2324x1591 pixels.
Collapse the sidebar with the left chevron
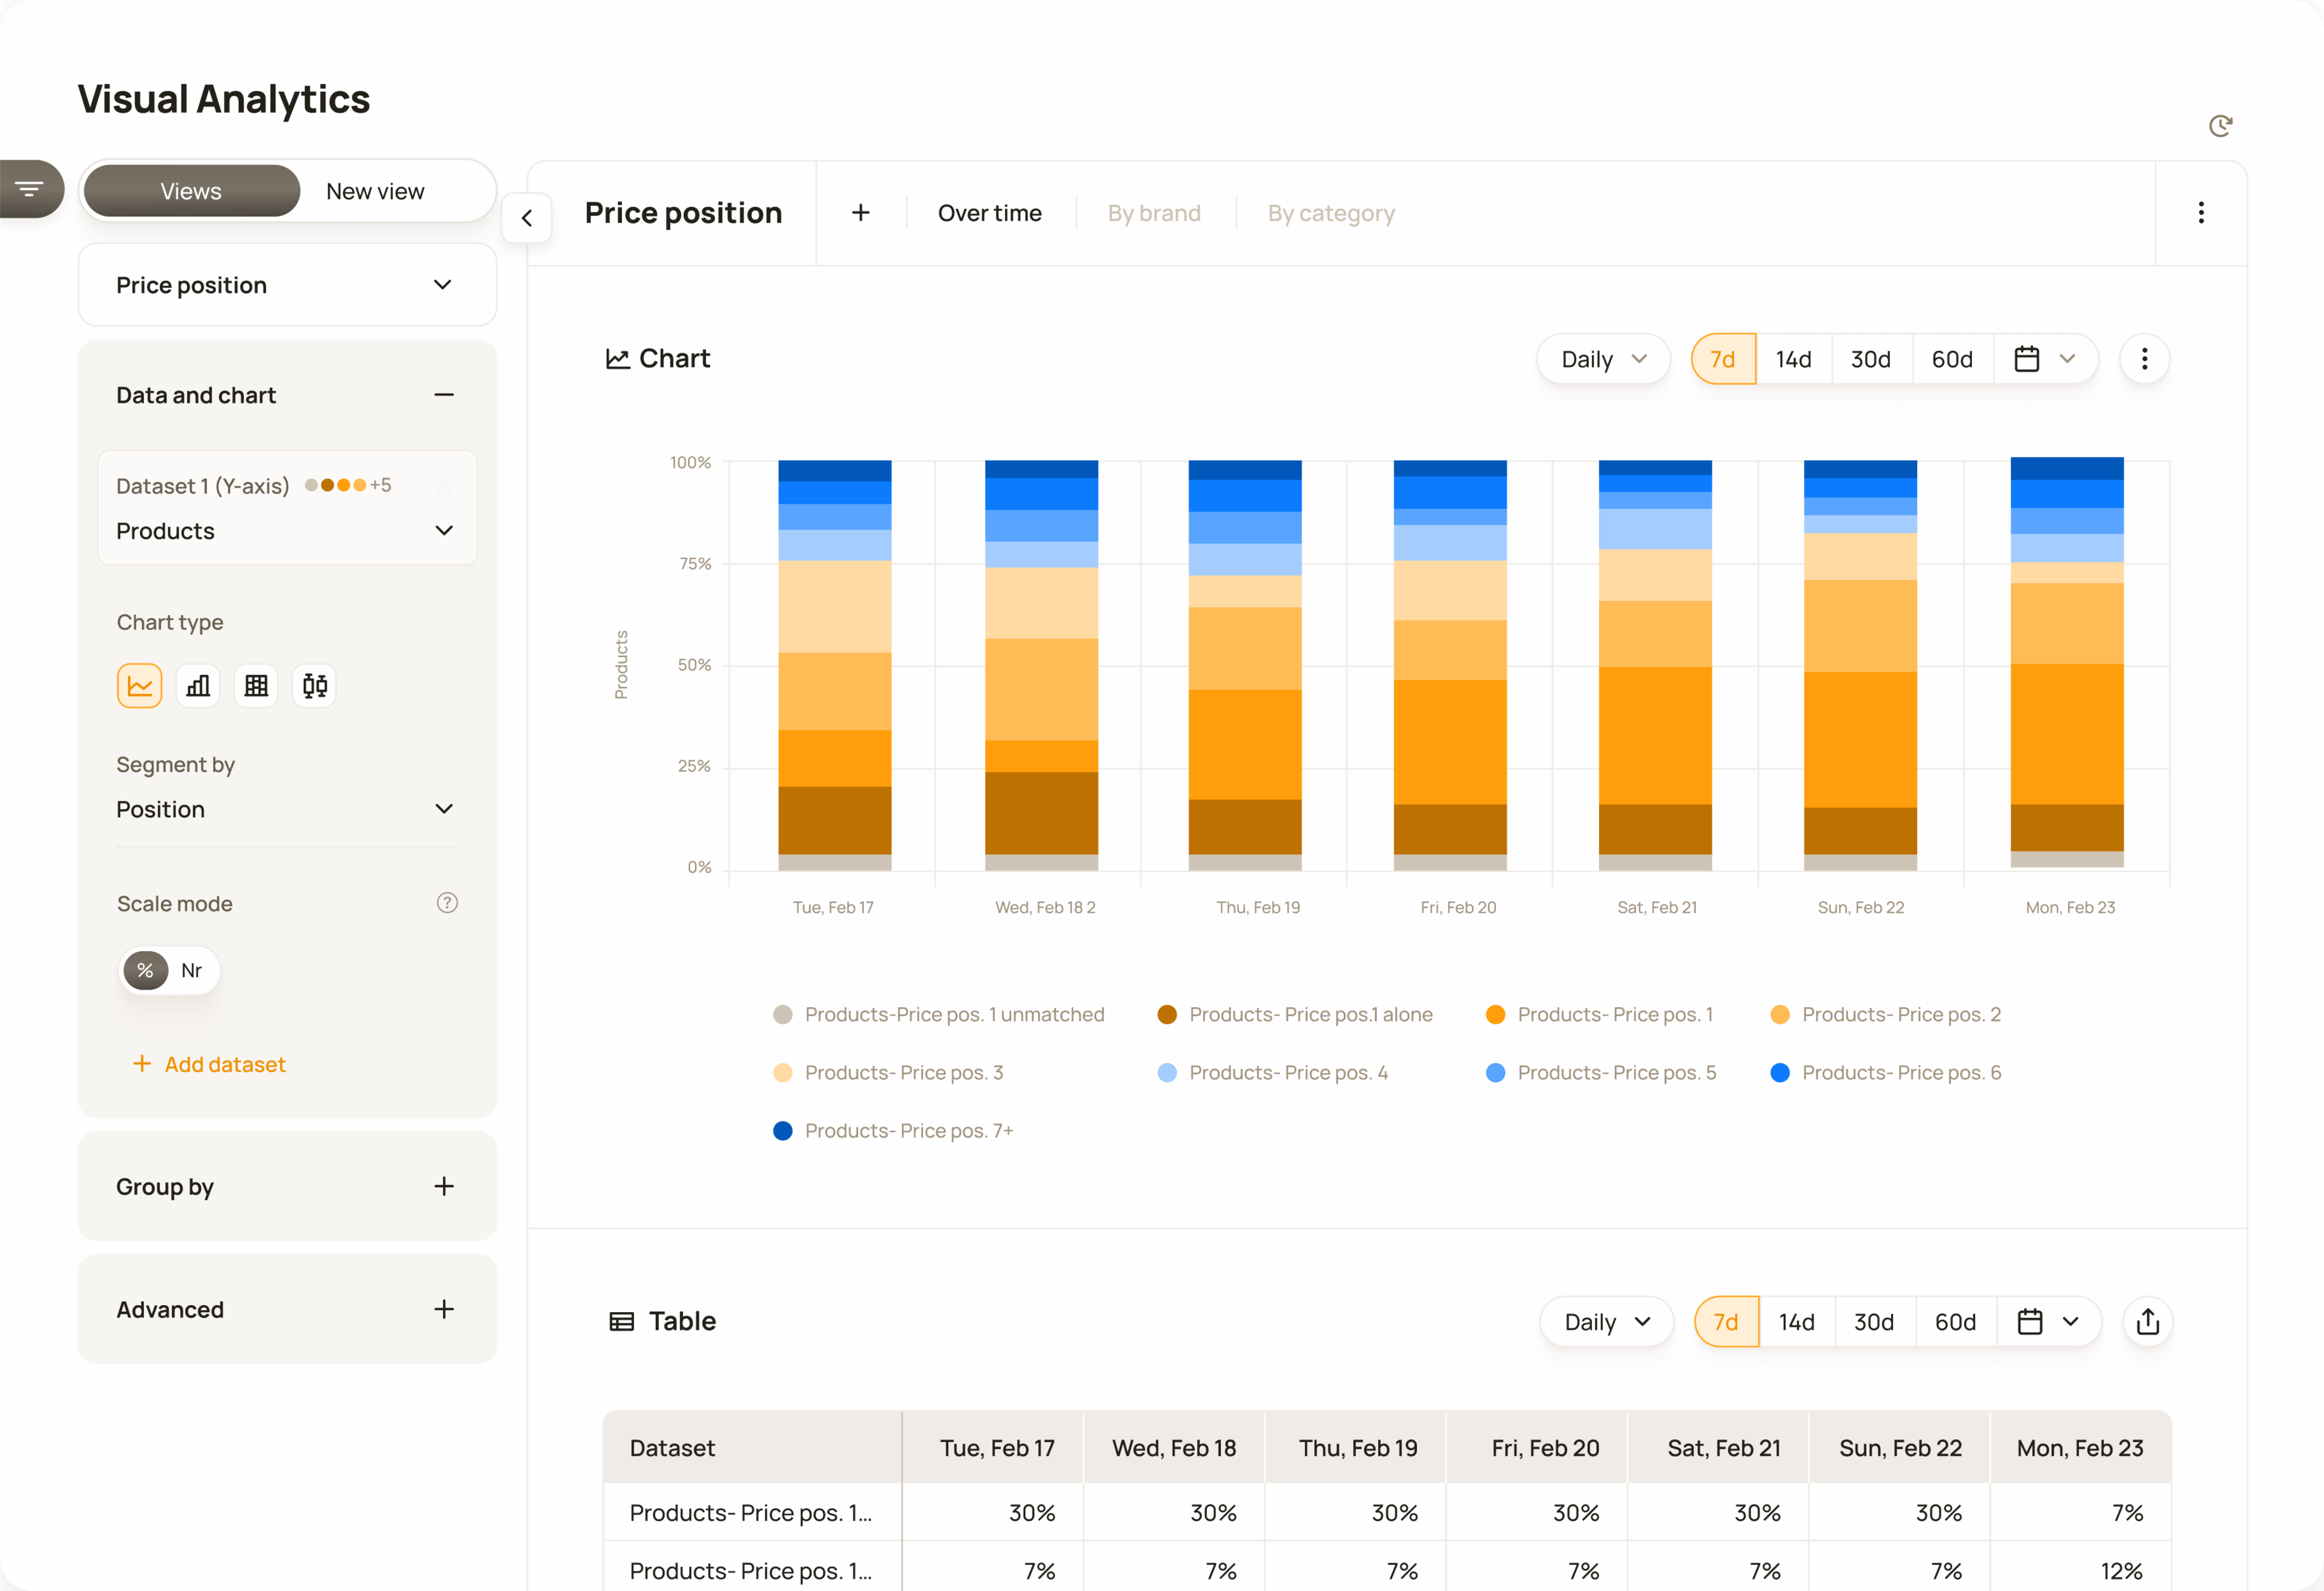(x=527, y=218)
